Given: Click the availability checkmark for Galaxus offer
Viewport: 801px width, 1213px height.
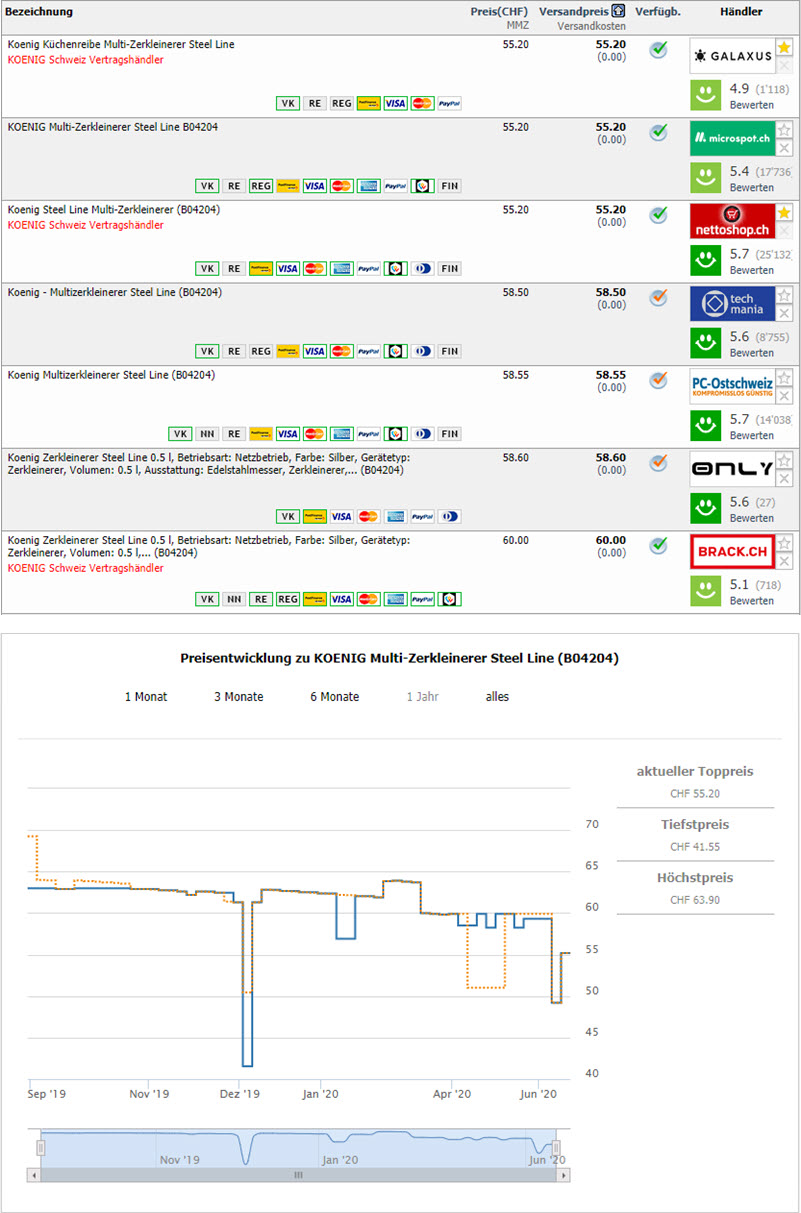Looking at the screenshot, I should [658, 49].
